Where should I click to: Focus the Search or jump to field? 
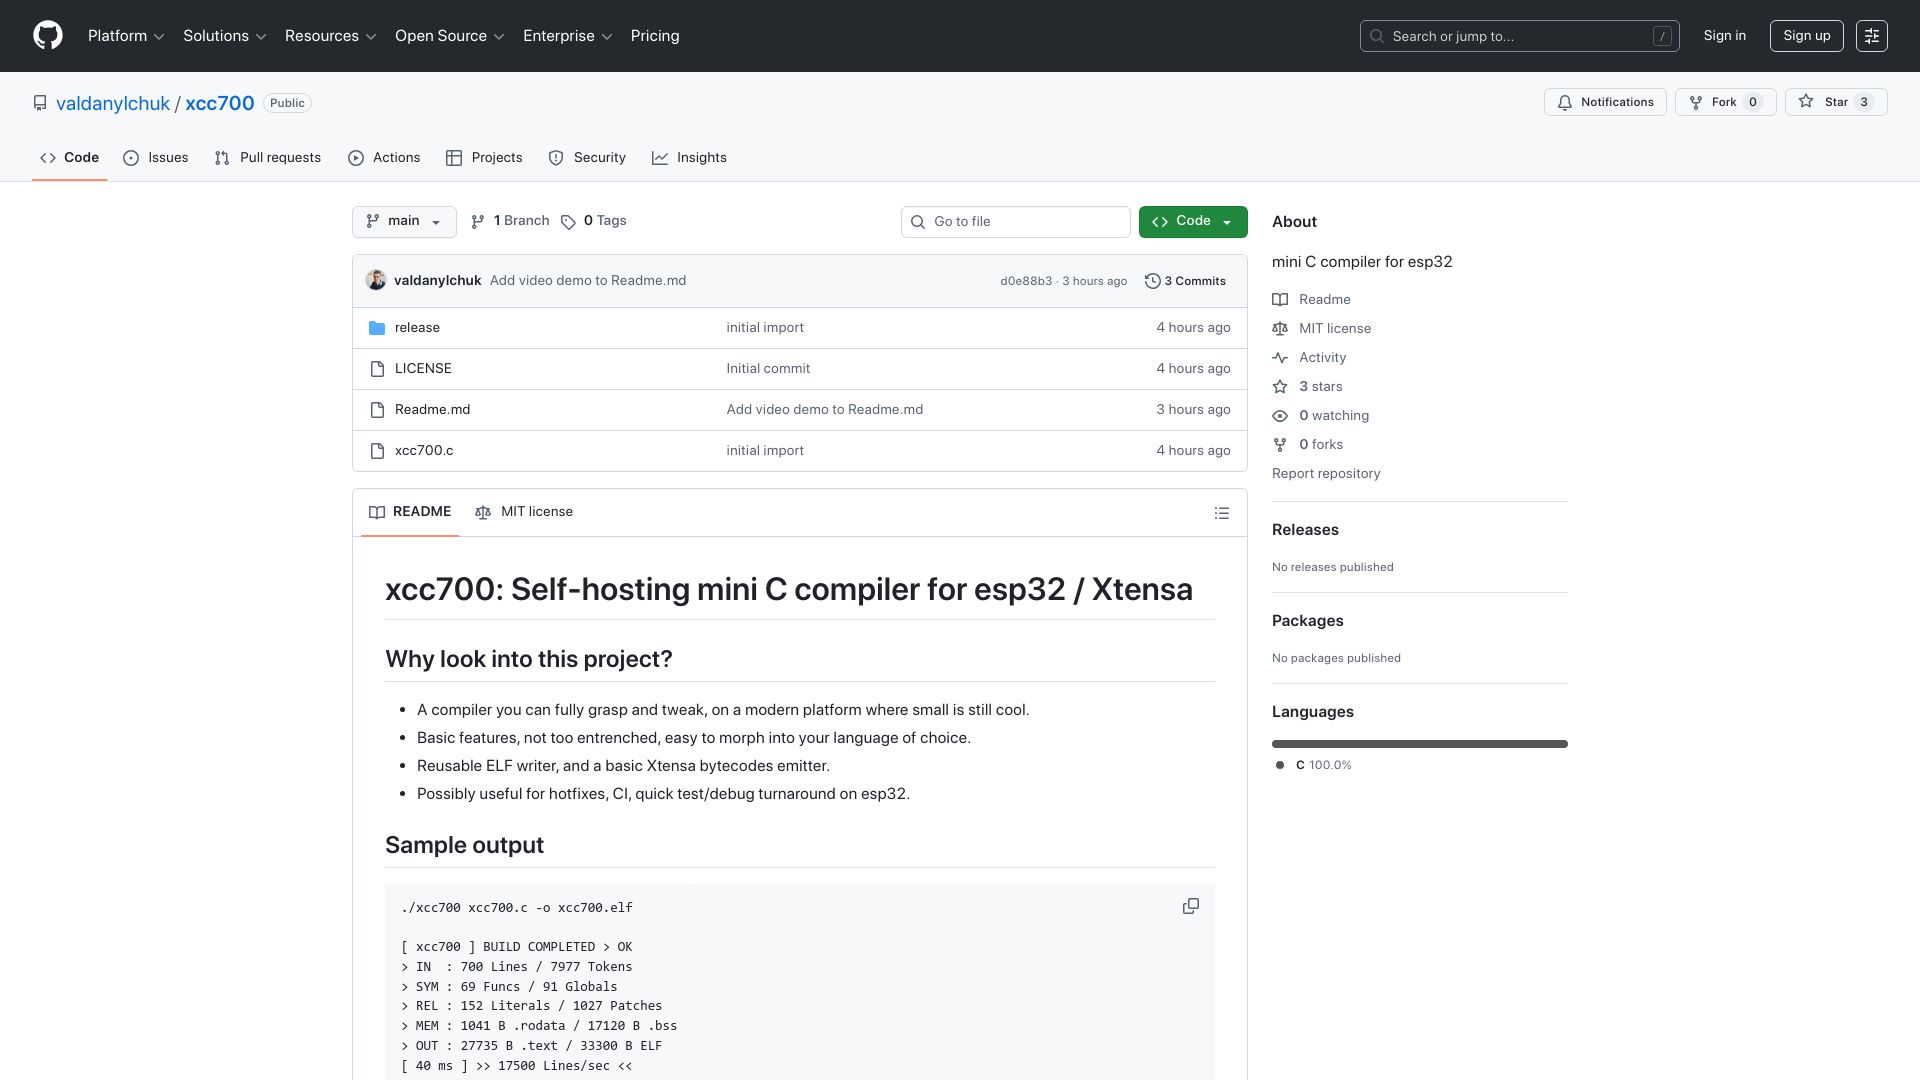pos(1520,36)
